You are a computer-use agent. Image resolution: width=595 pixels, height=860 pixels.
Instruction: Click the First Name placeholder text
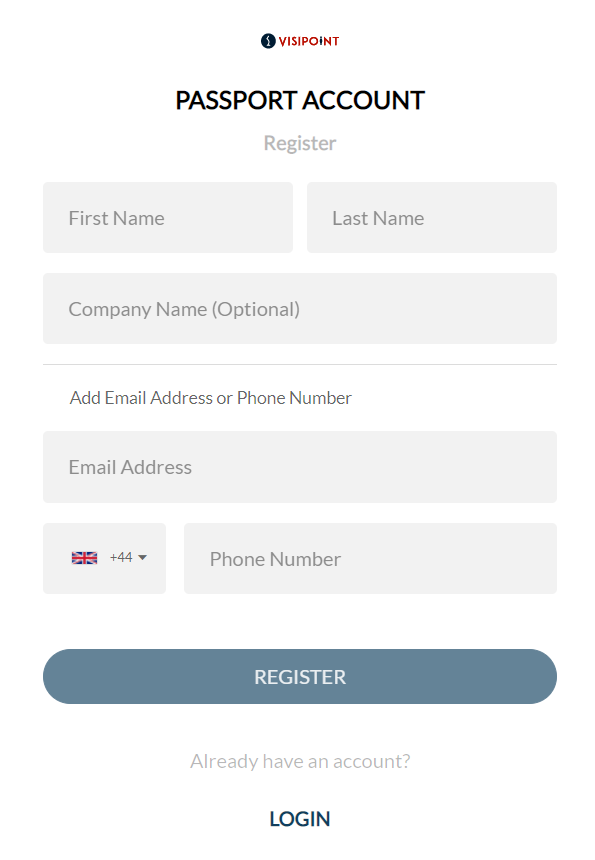(x=116, y=218)
